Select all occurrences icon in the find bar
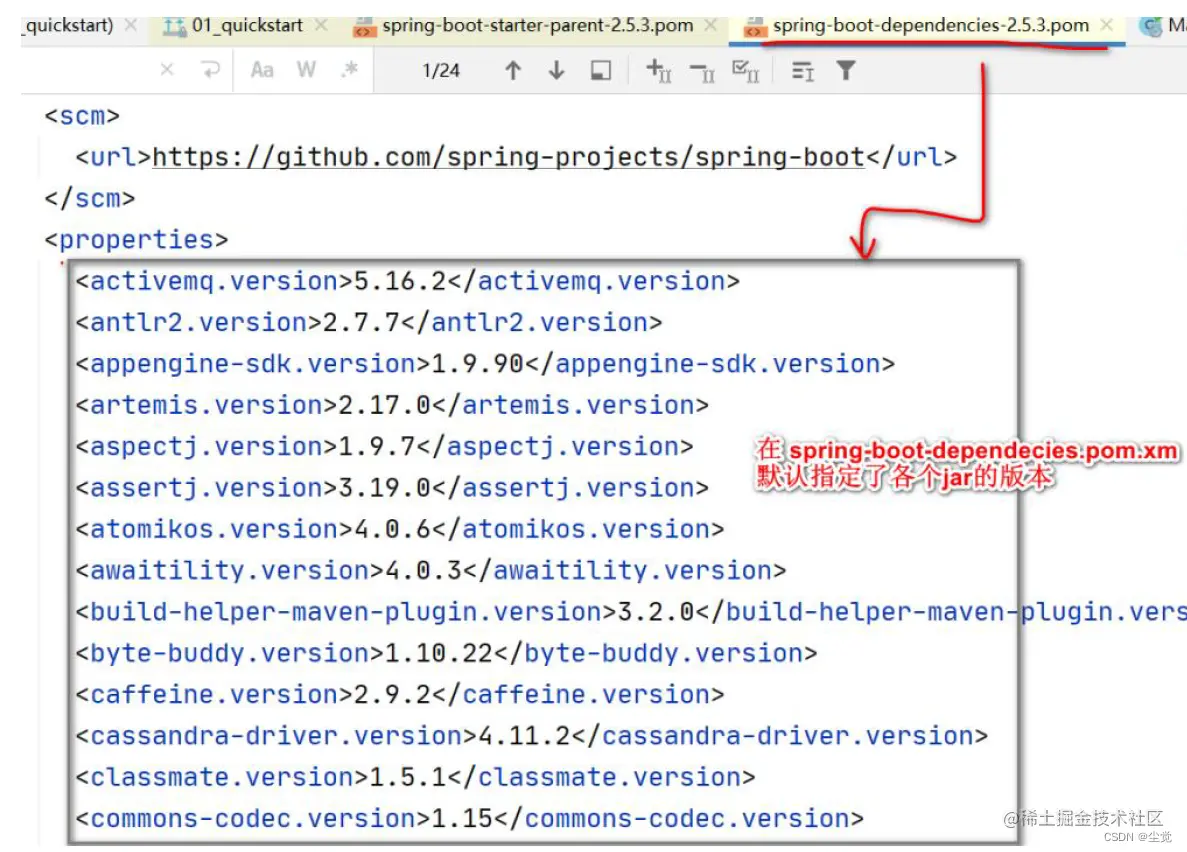 (746, 72)
